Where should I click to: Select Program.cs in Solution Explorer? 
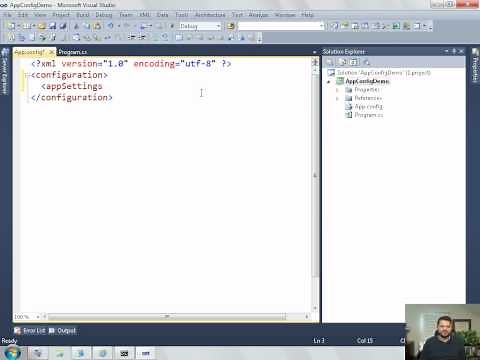click(364, 115)
